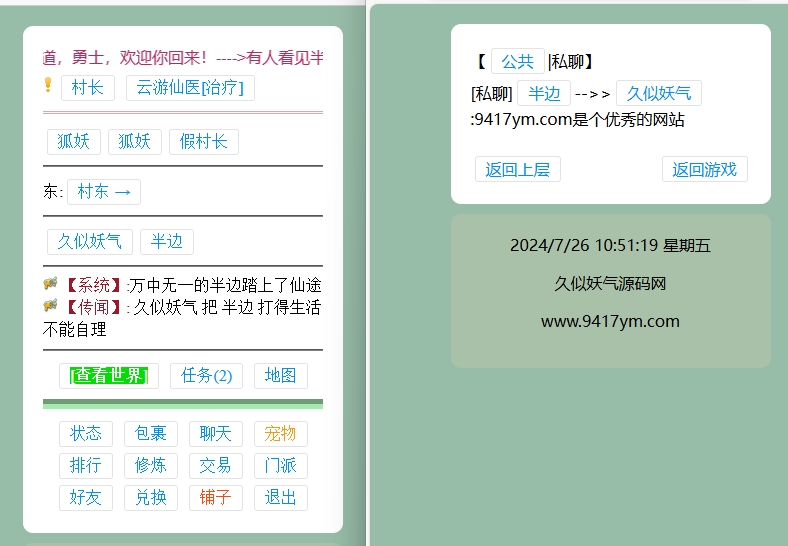Click 返回上层 to go back
Viewport: 788px width, 546px height.
[518, 169]
